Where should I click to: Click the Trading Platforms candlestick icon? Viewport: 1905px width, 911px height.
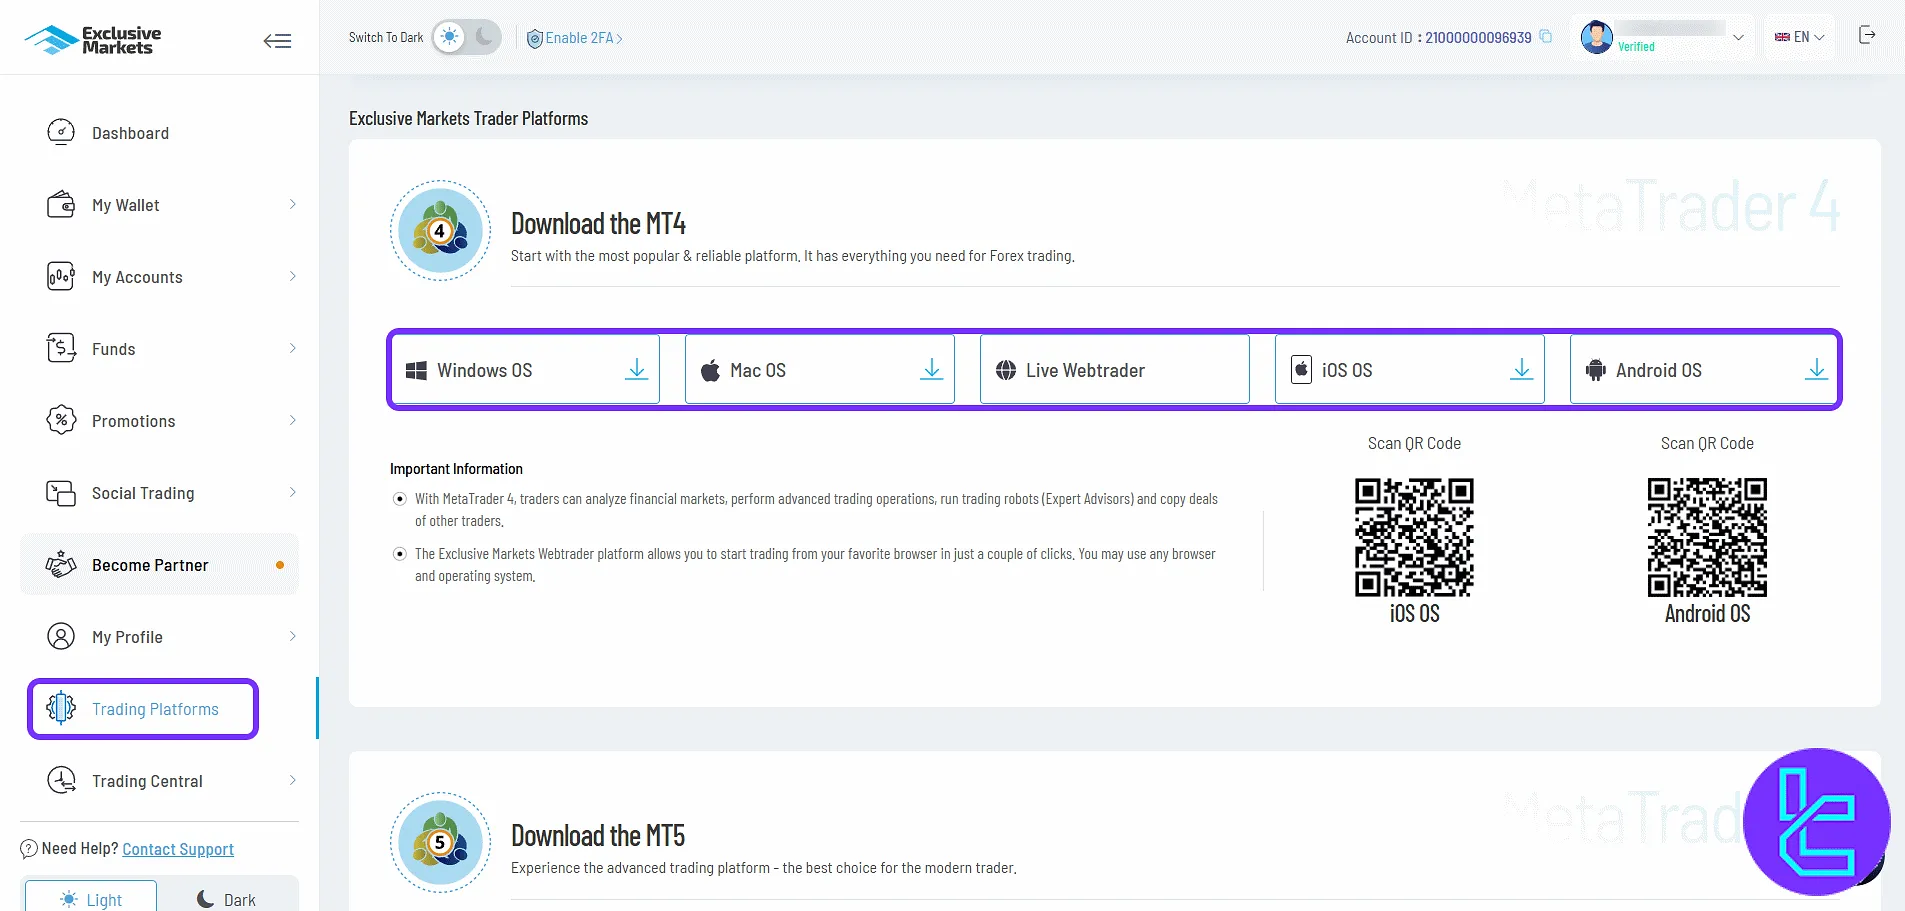[61, 708]
